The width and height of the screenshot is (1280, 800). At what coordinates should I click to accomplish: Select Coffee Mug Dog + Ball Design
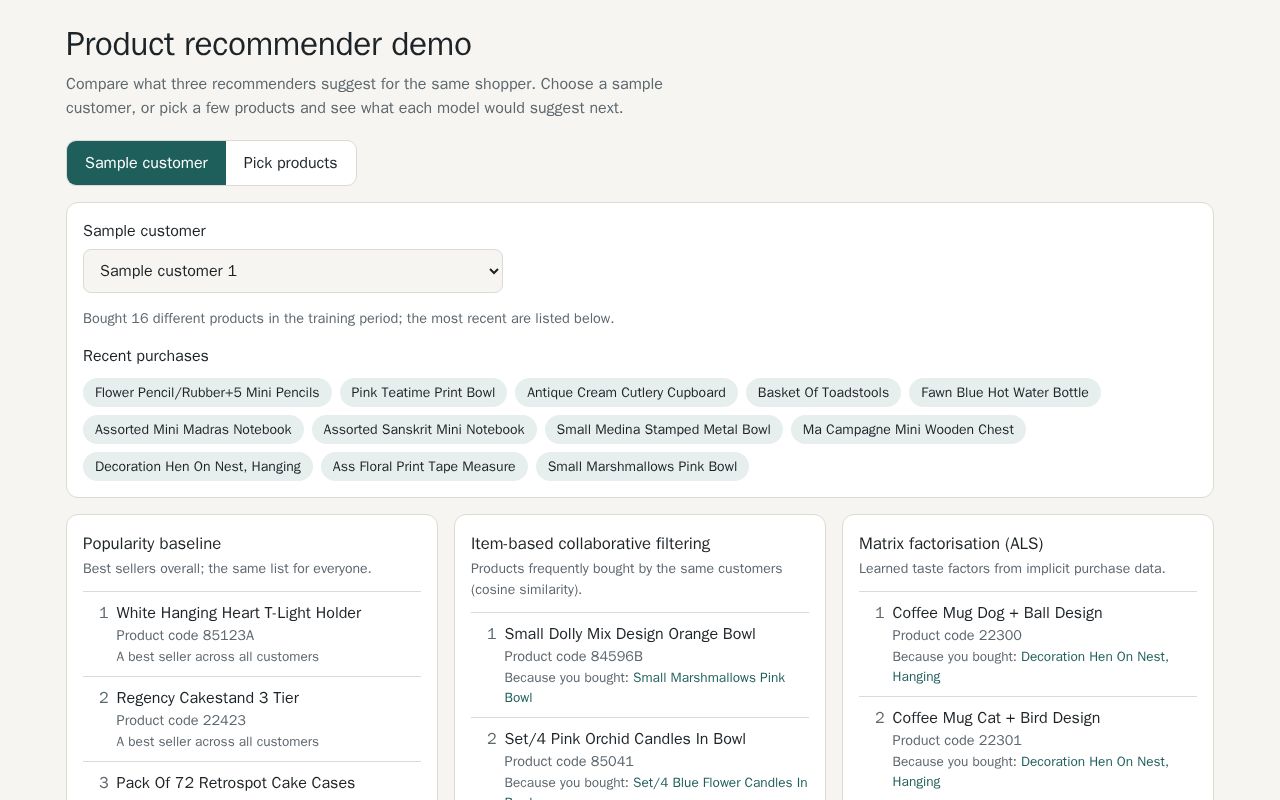click(997, 613)
